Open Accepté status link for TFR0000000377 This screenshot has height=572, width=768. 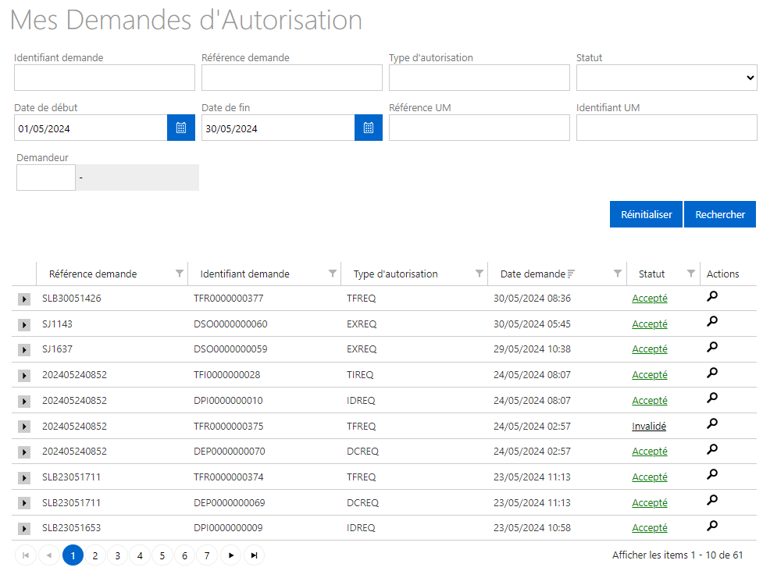649,298
